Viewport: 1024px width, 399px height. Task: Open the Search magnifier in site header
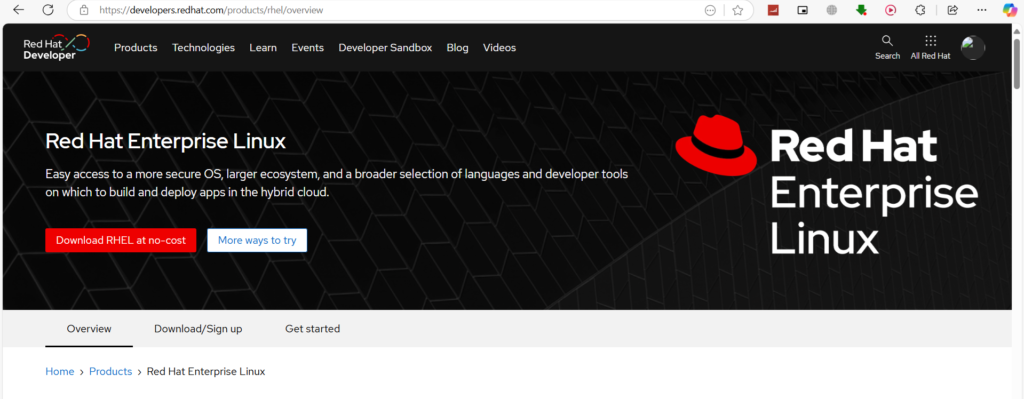tap(888, 48)
